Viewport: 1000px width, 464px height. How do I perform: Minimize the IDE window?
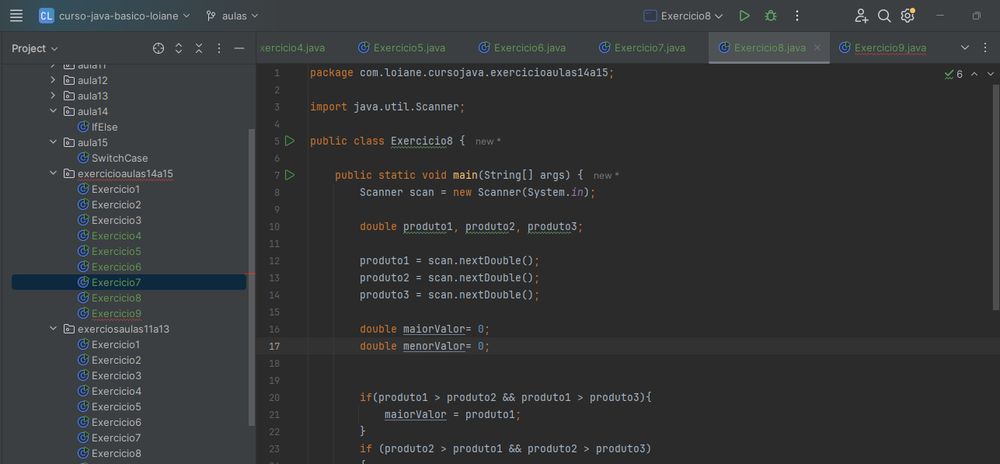tap(939, 16)
